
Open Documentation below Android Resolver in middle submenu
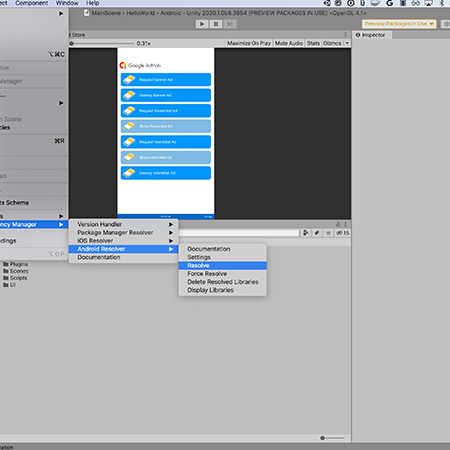point(123,257)
